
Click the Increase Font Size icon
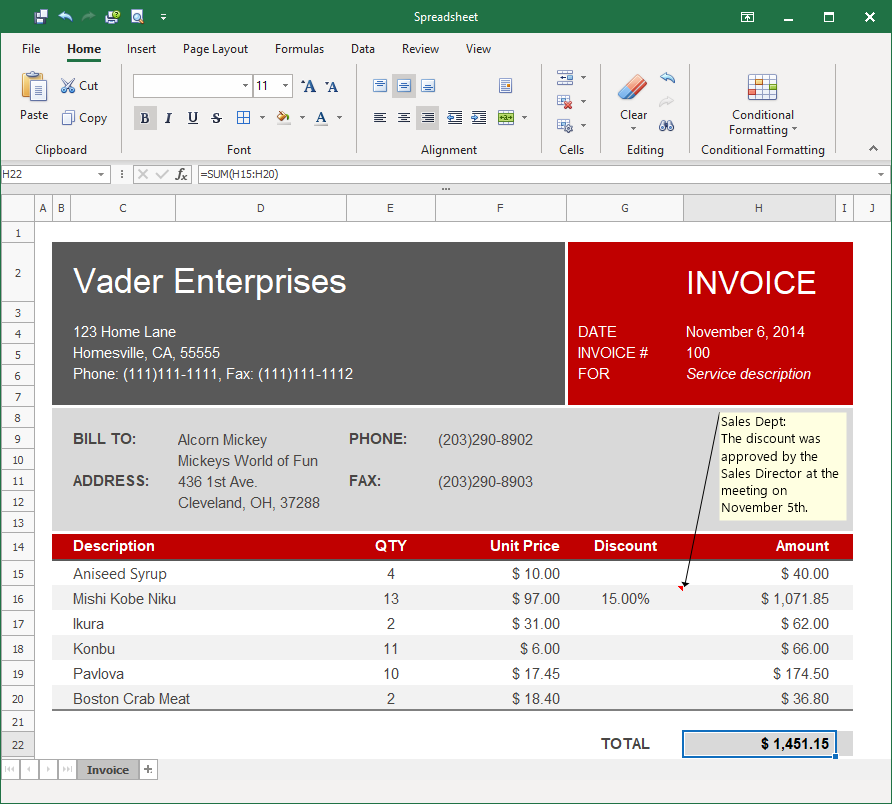click(308, 87)
